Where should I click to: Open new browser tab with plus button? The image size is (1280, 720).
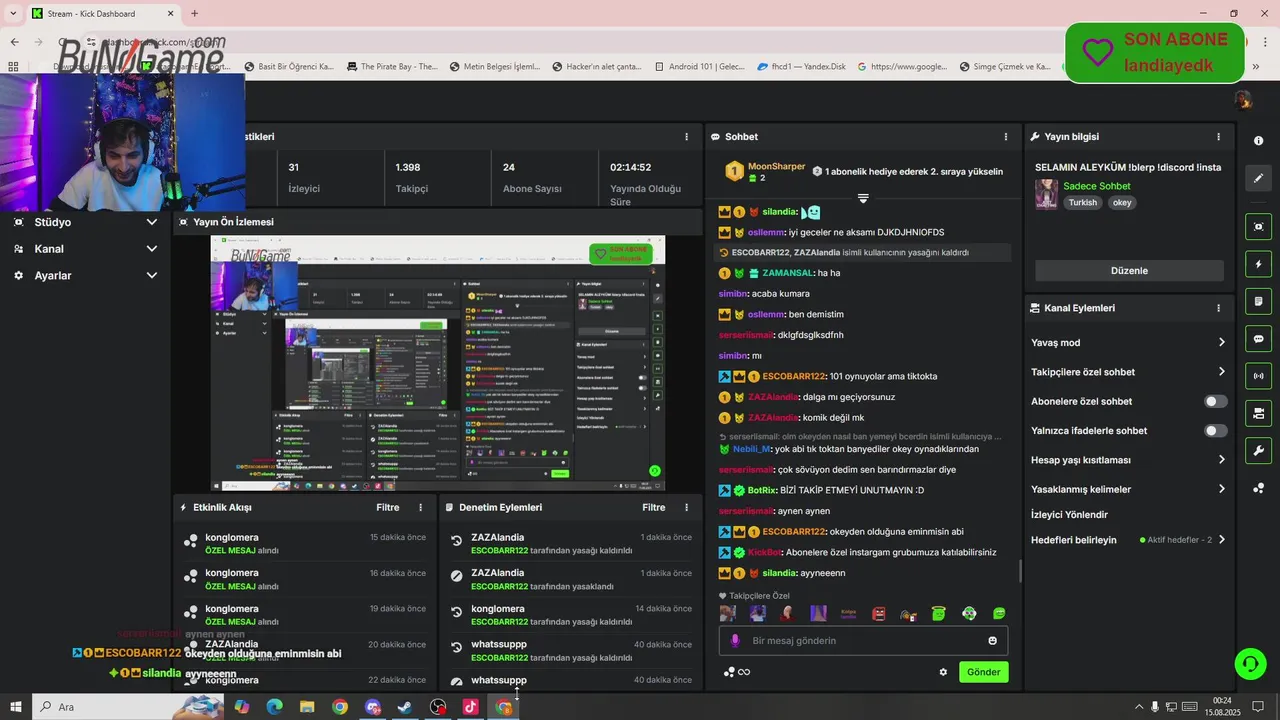point(194,13)
